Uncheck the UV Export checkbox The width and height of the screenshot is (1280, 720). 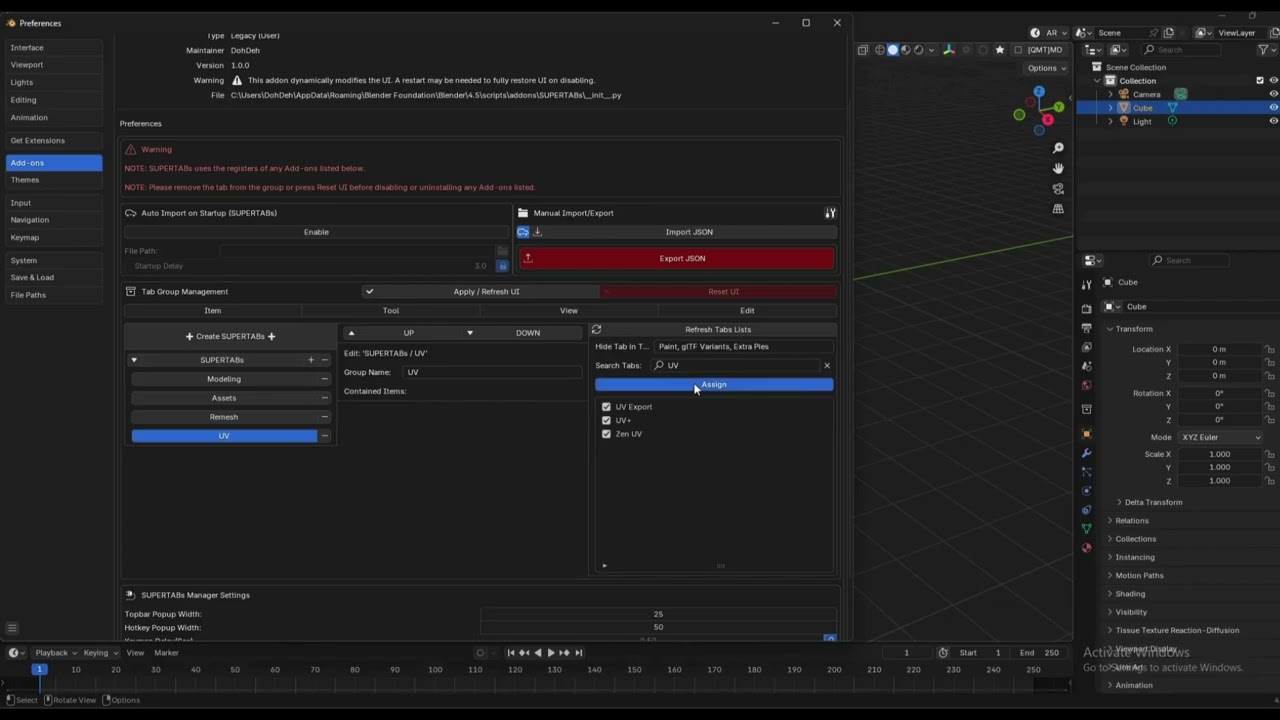coord(606,407)
